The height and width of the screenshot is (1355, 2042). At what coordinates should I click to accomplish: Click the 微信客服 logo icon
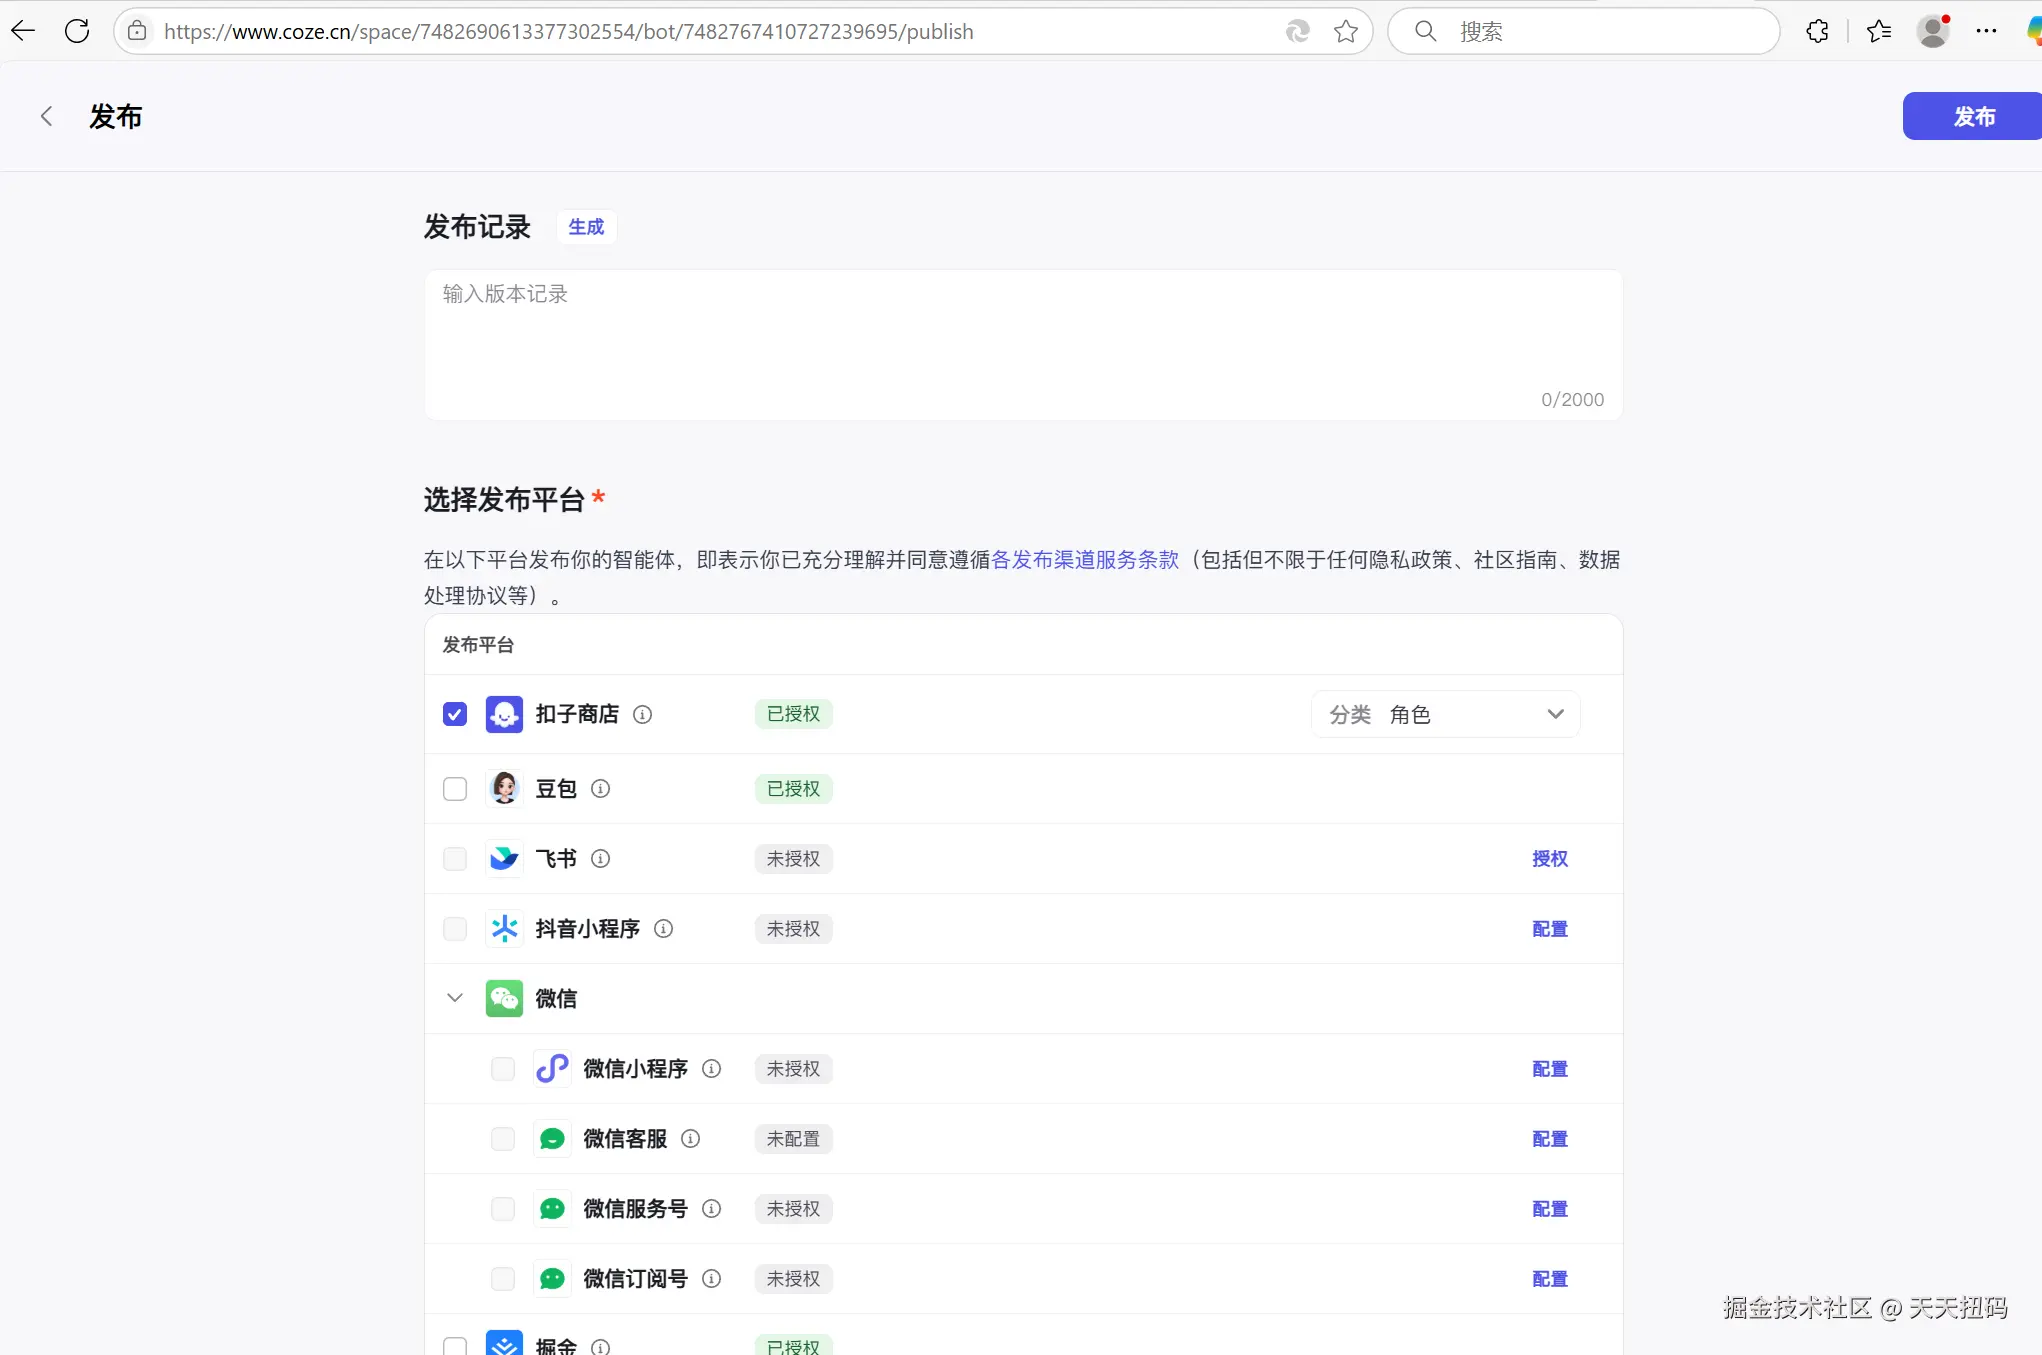[x=552, y=1139]
